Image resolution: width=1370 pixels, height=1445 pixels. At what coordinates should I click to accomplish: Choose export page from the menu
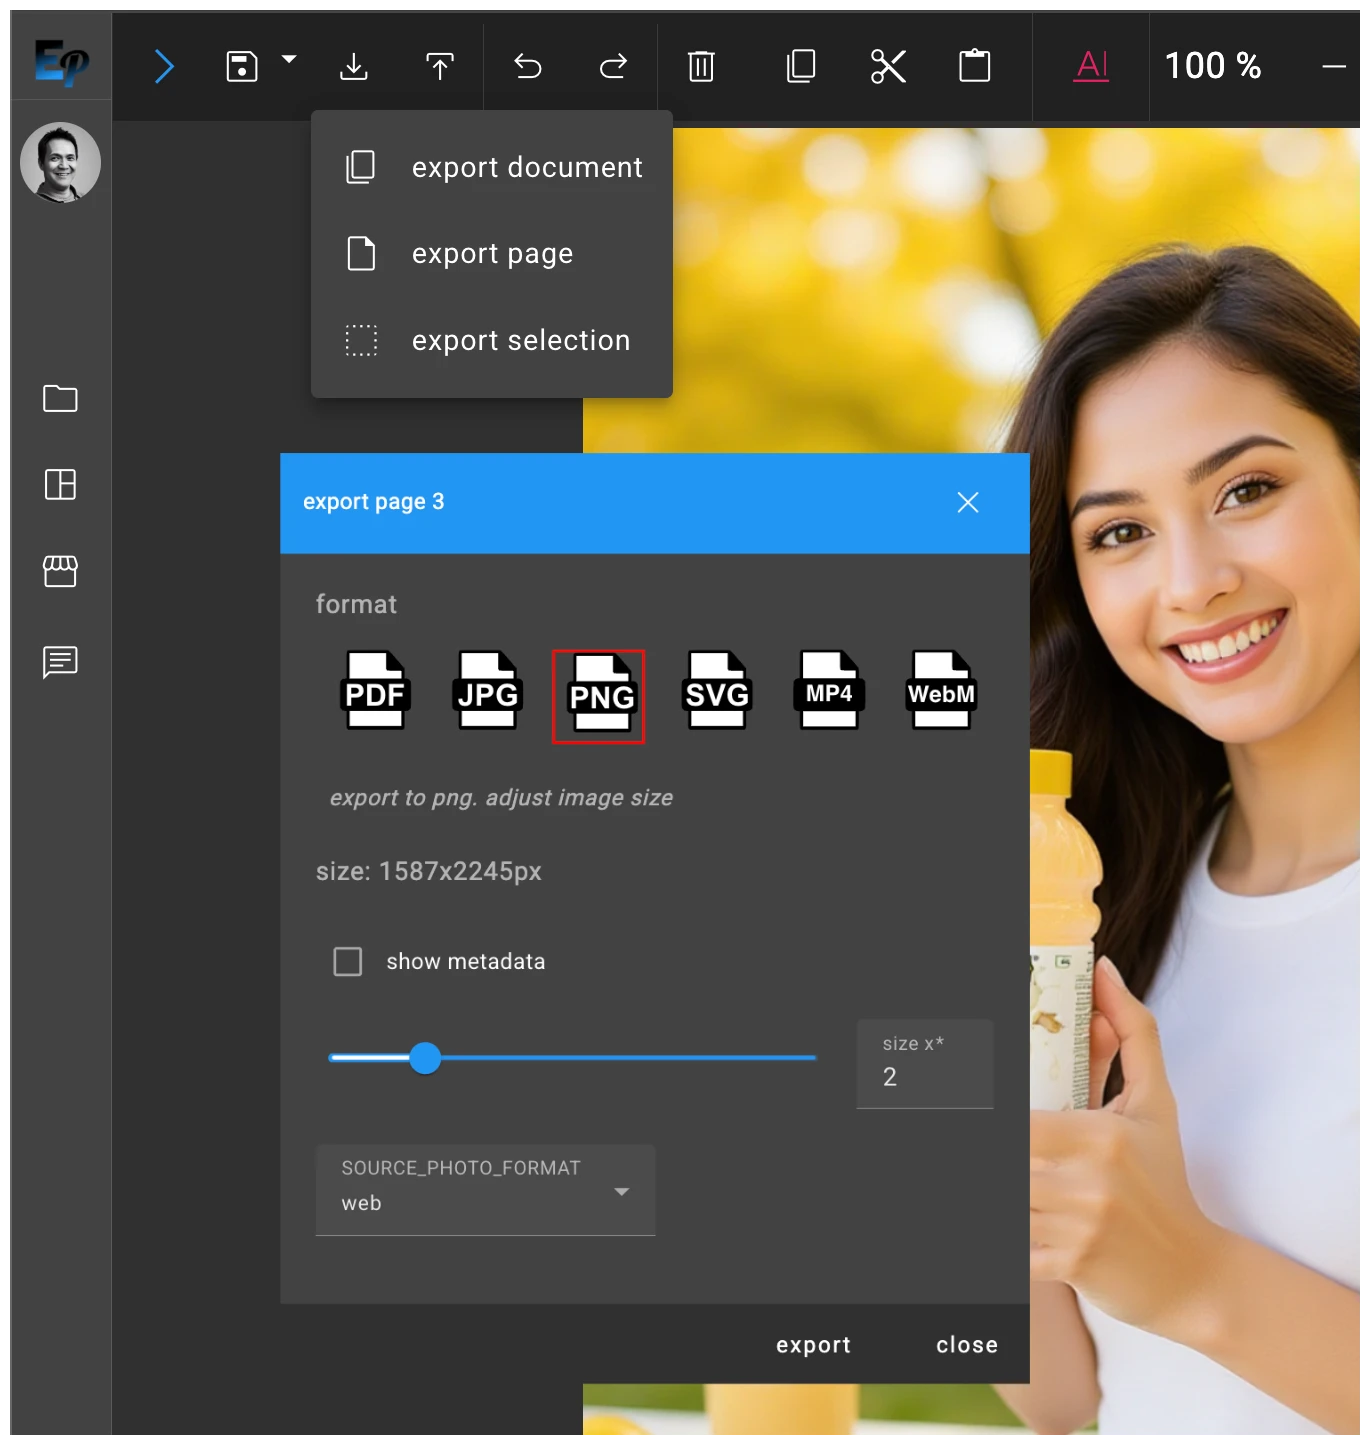491,253
